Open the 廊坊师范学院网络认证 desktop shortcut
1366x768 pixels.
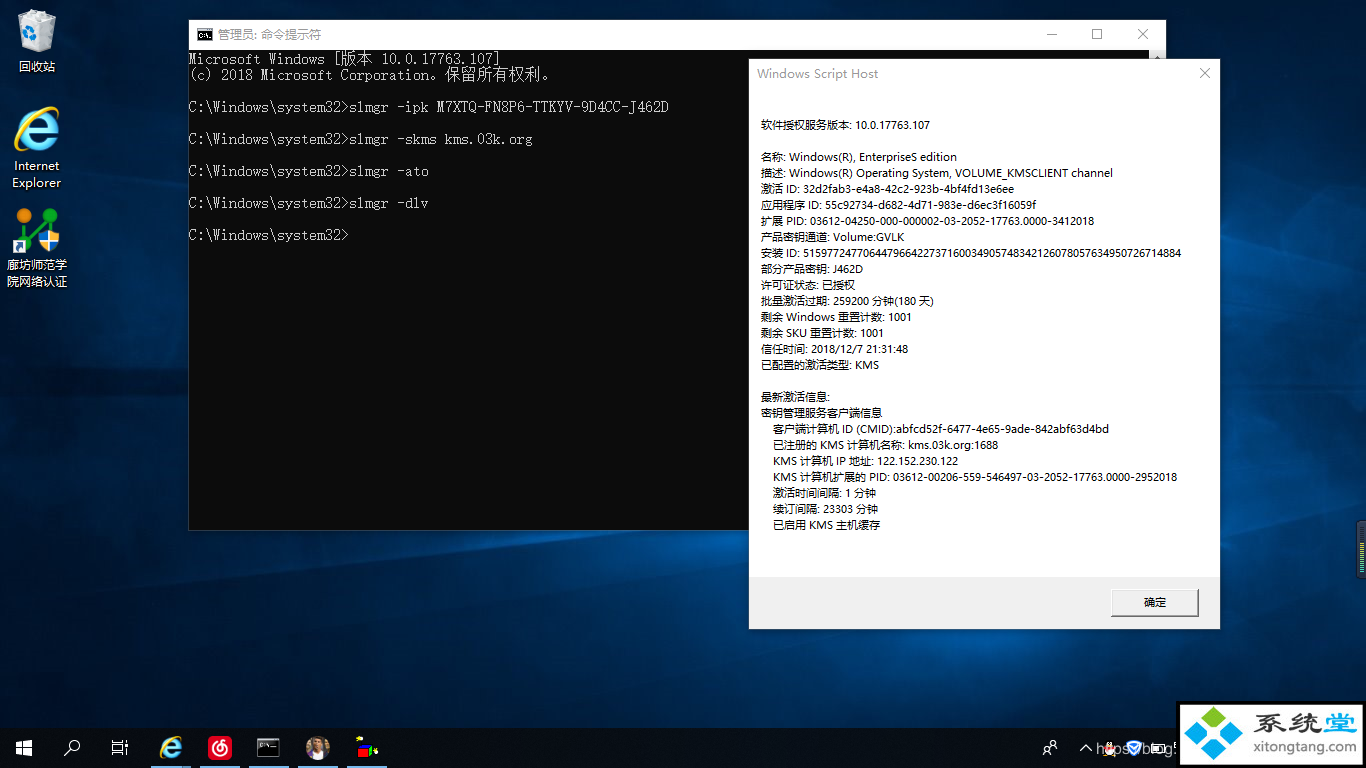pyautogui.click(x=37, y=248)
